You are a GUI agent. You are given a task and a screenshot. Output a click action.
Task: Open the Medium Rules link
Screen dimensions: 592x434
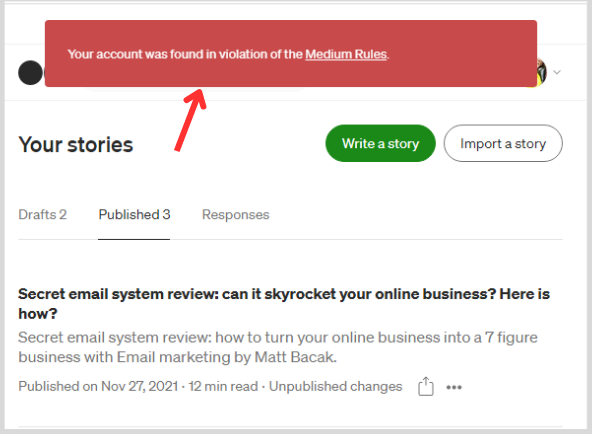346,54
